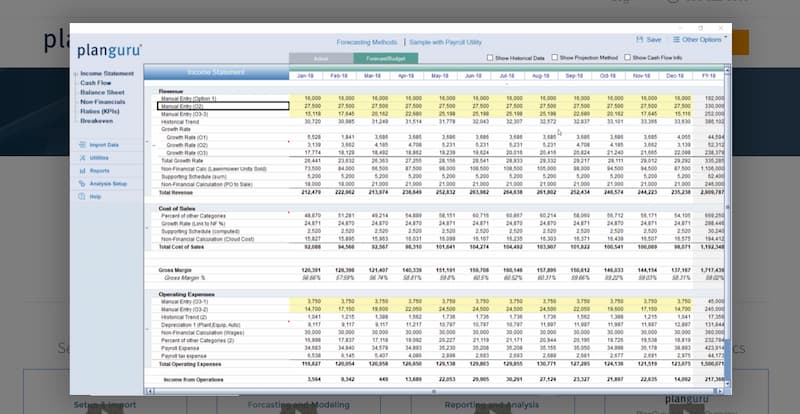Select Growth Rate (O2) row
The image size is (800, 414).
pyautogui.click(x=187, y=145)
